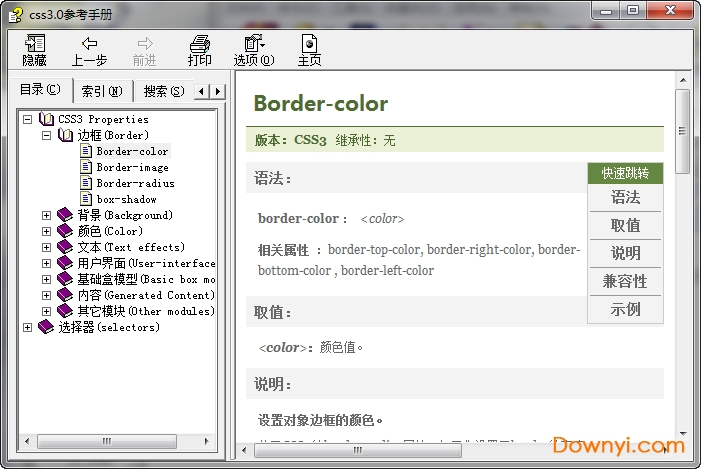This screenshot has height=469, width=701.
Task: Open the 选项(O) options icon
Action: click(x=254, y=43)
